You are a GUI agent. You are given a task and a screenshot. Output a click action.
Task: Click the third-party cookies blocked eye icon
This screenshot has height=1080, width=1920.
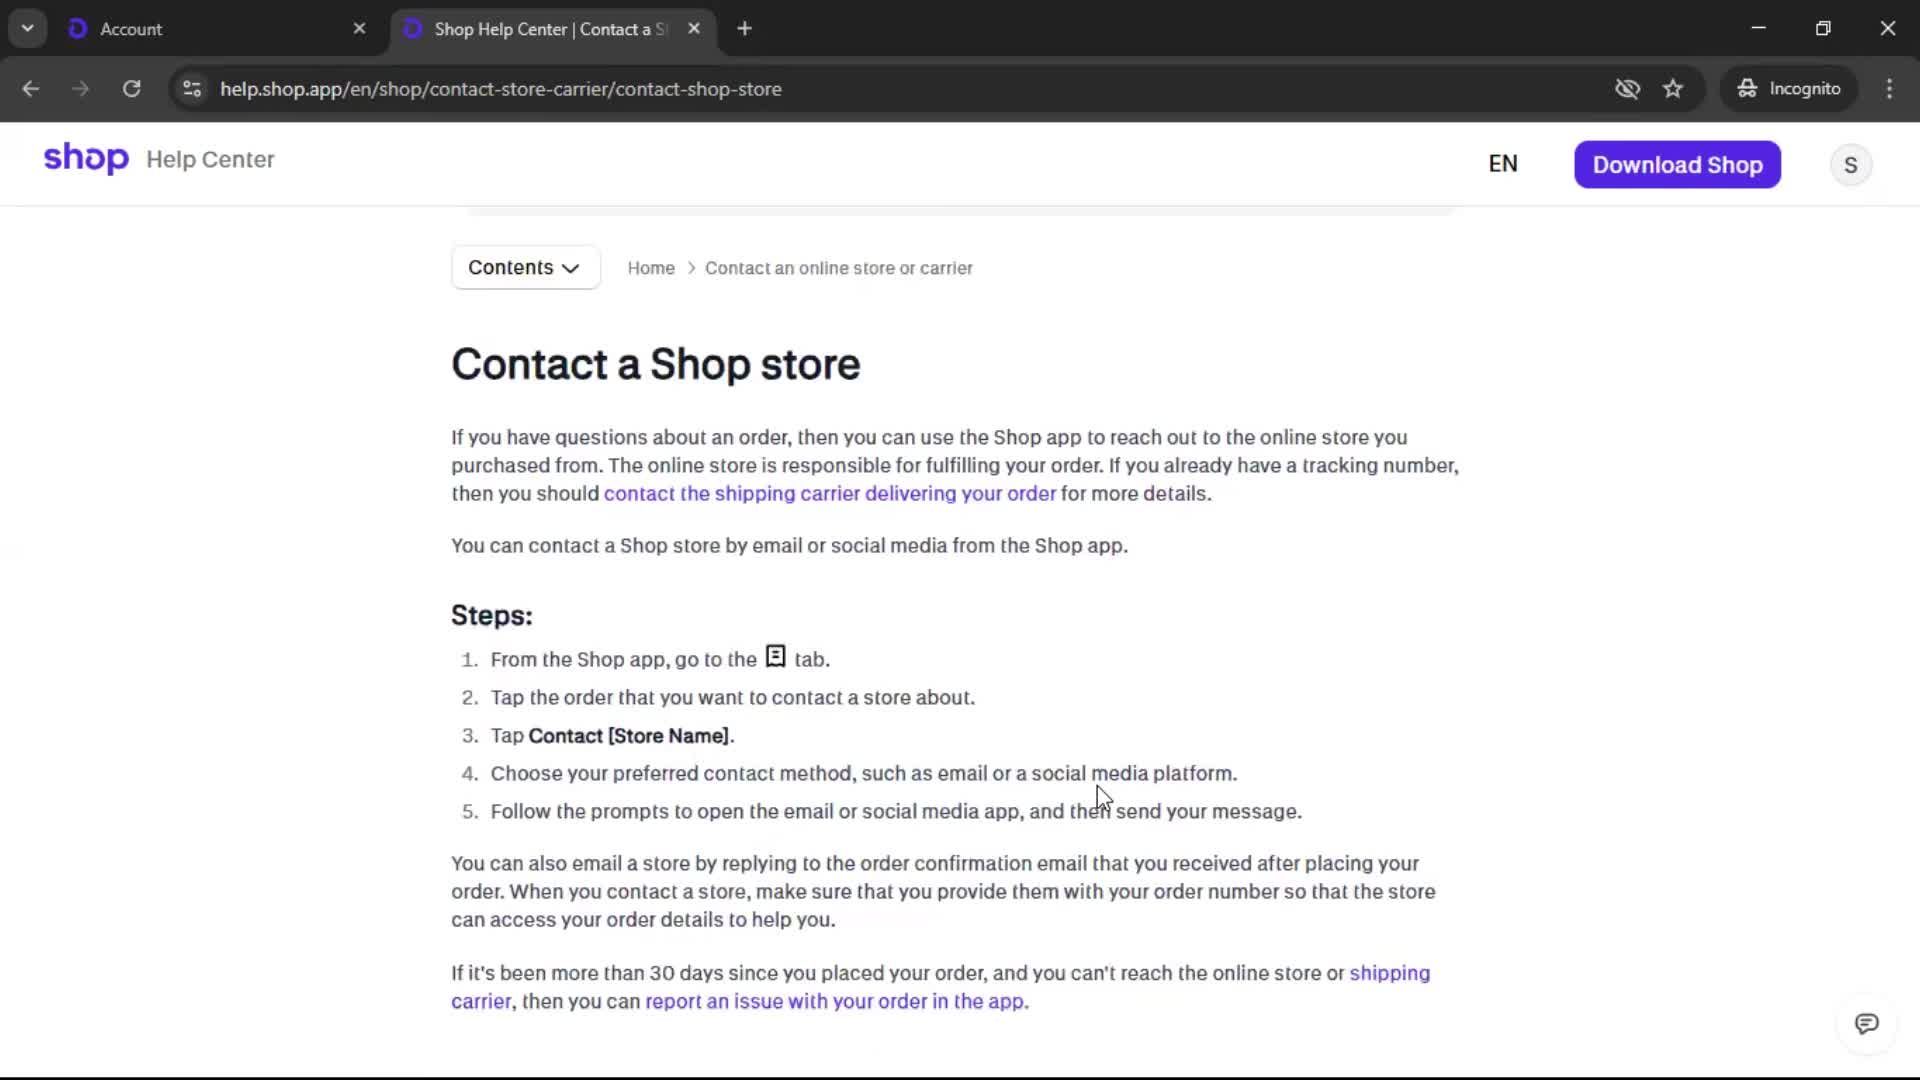click(1627, 89)
